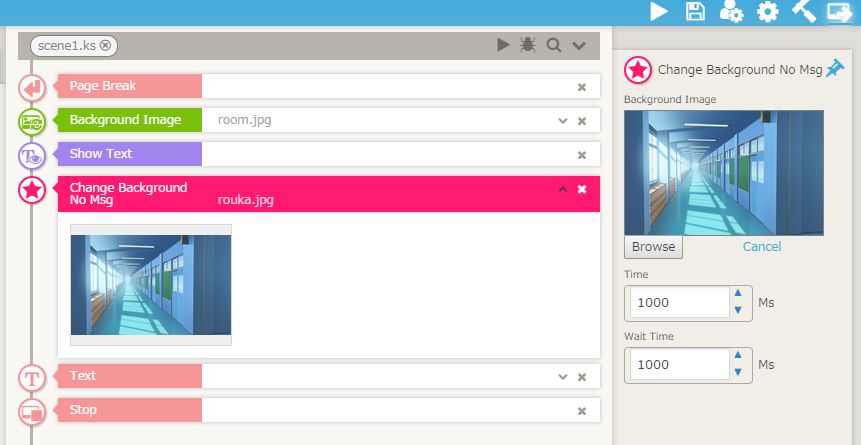This screenshot has height=445, width=861.
Task: Click the export window icon in top bar
Action: [840, 12]
